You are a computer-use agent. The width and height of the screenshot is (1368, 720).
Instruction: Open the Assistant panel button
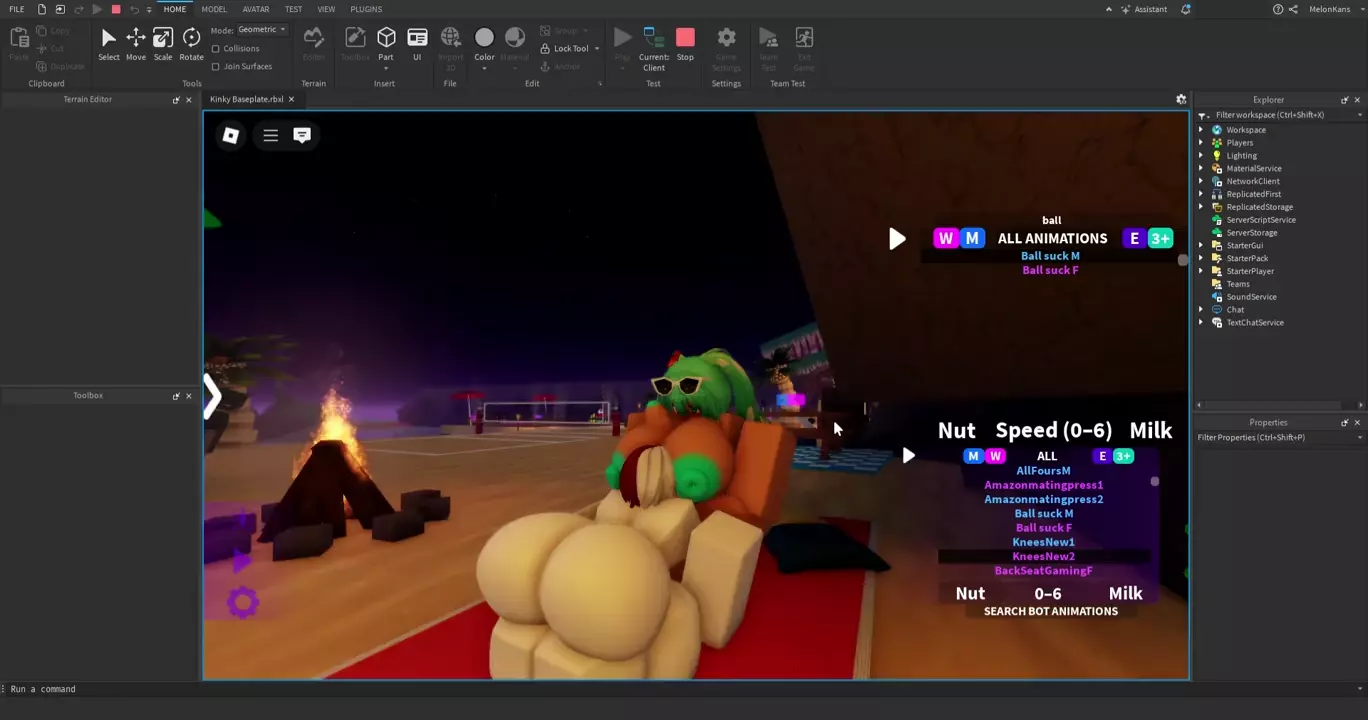(x=1144, y=9)
